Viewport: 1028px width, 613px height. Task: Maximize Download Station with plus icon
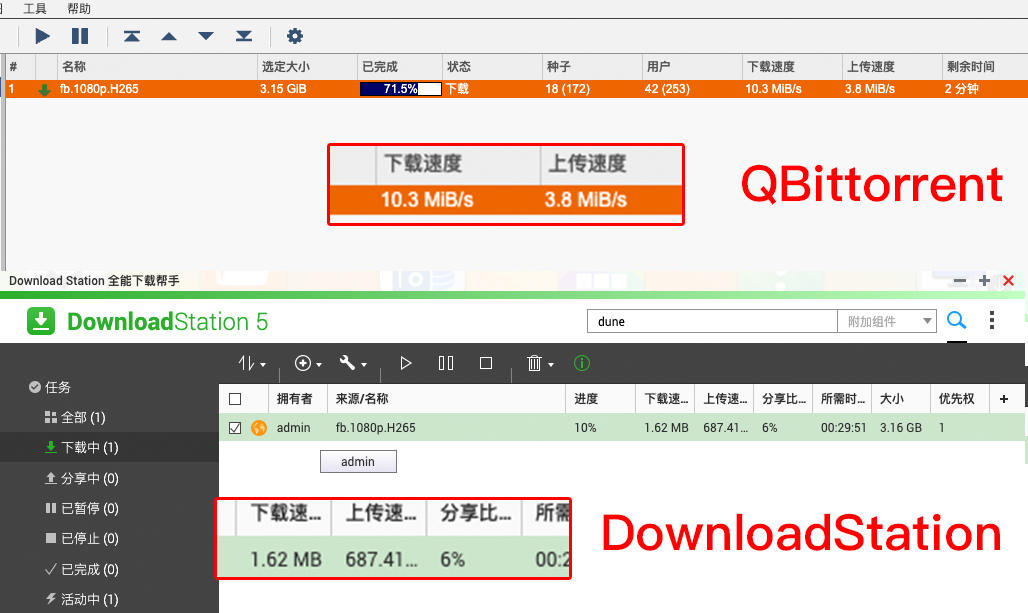984,281
